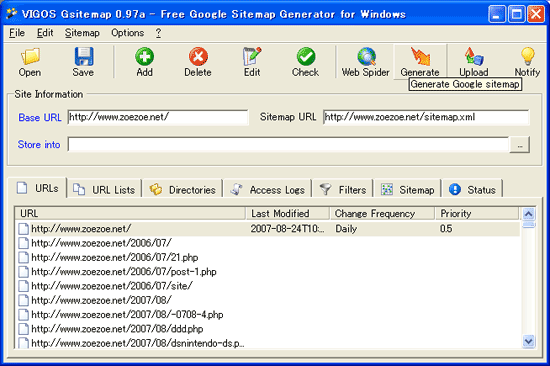Notify Google via the lightbulb icon
Image resolution: width=550 pixels, height=366 pixels.
click(527, 62)
